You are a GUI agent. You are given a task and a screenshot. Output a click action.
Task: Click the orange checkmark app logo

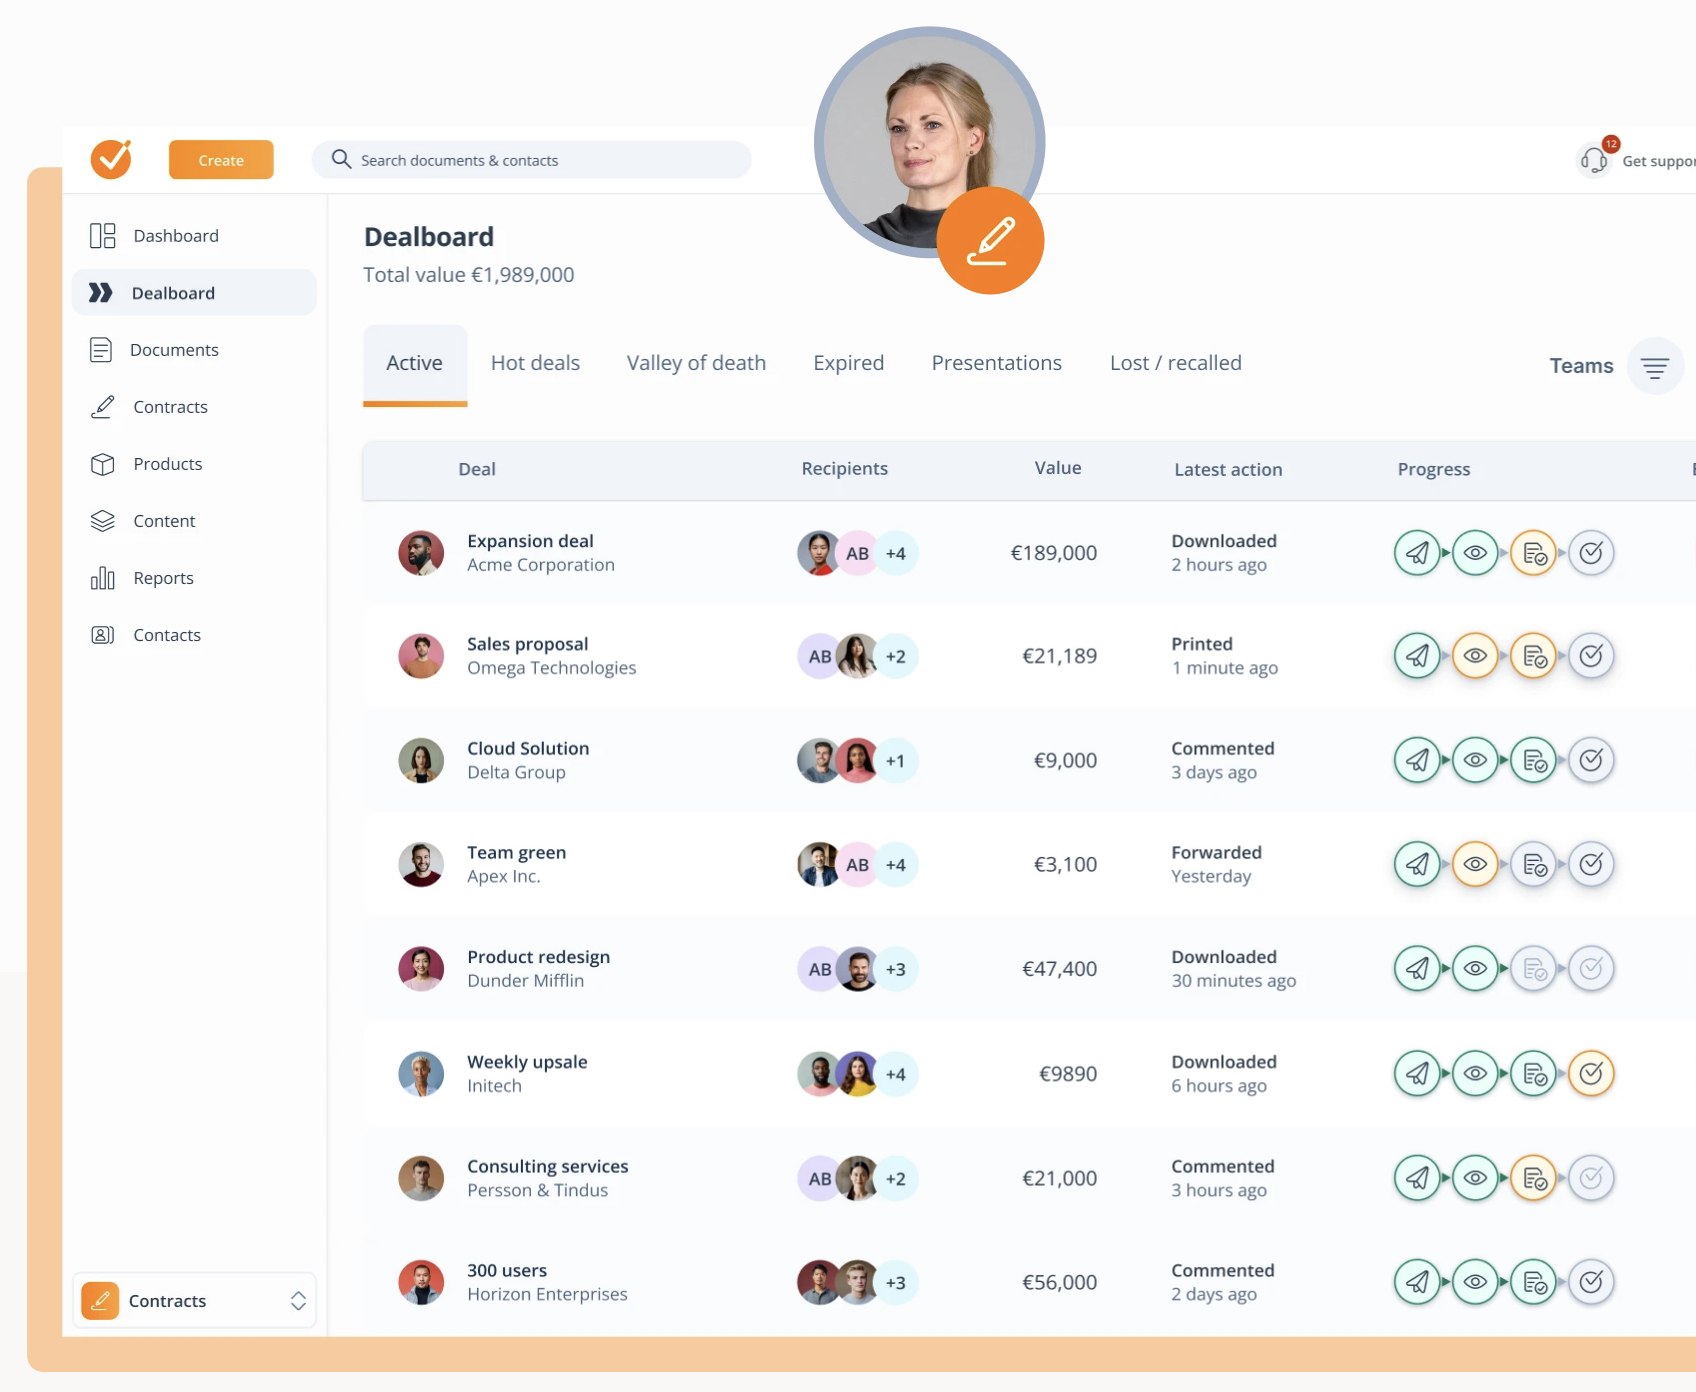(x=111, y=159)
